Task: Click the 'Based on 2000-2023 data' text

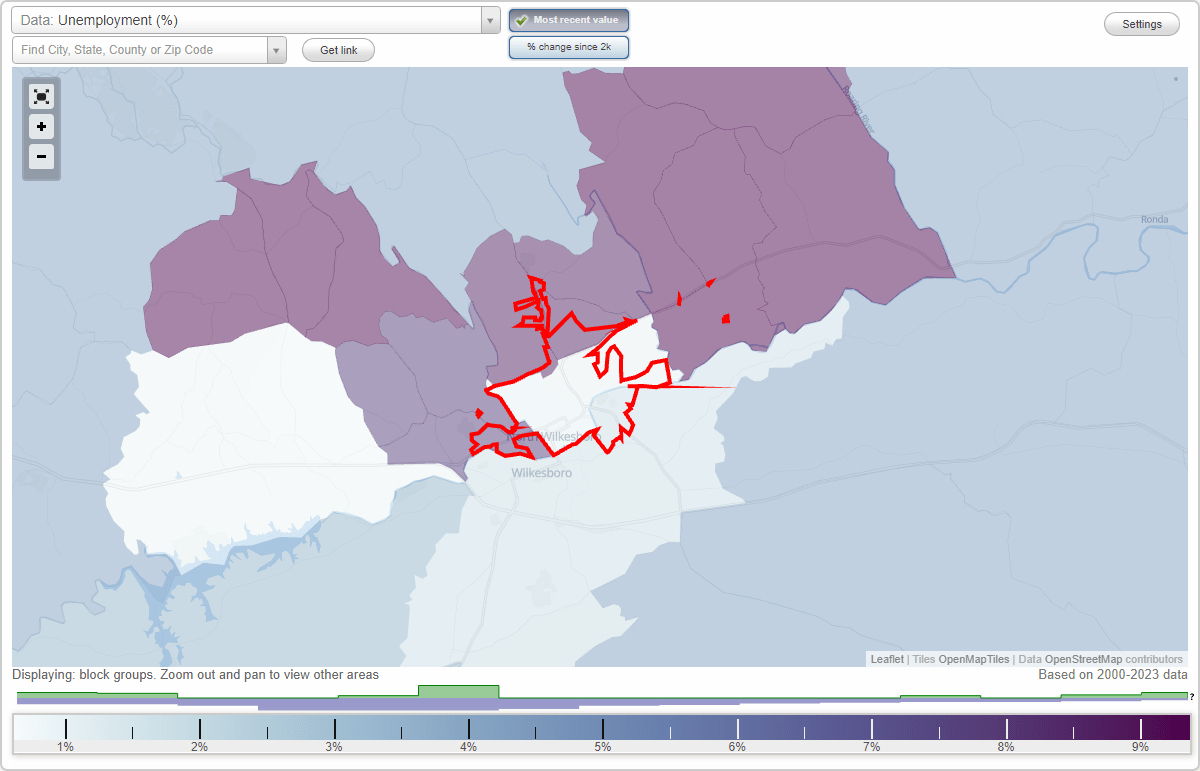Action: click(x=1113, y=675)
